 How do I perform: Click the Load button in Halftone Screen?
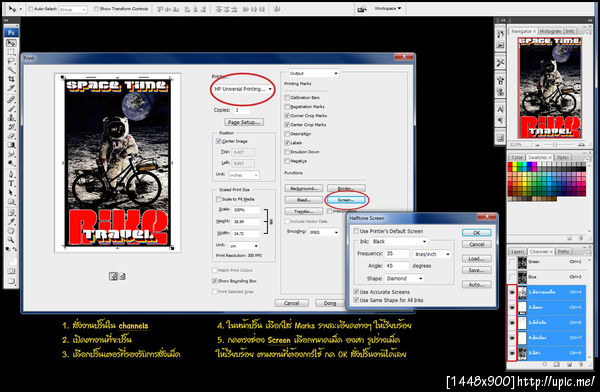[476, 259]
